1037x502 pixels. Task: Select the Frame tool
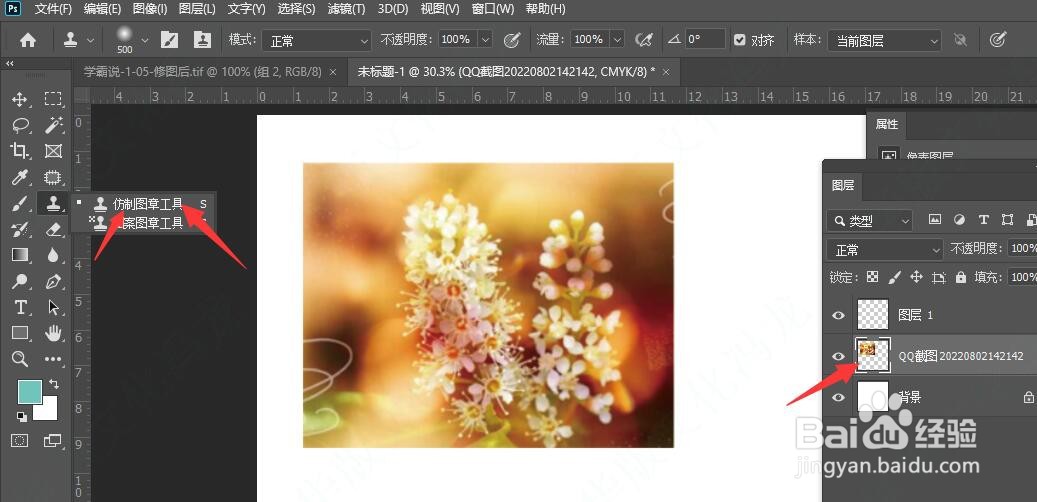coord(53,151)
